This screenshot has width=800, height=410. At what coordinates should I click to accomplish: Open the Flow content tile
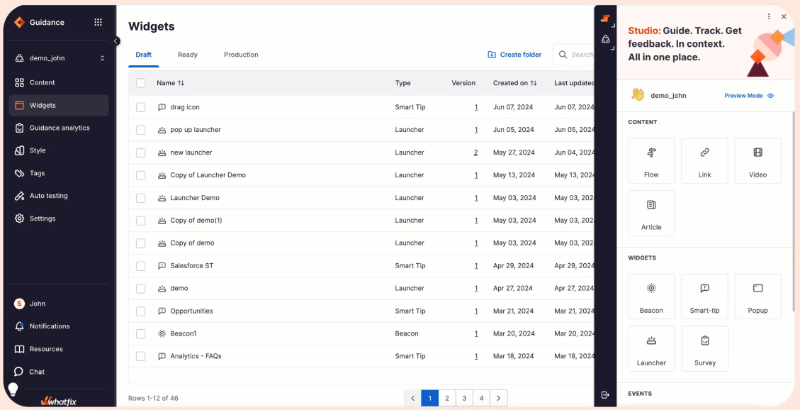click(651, 160)
